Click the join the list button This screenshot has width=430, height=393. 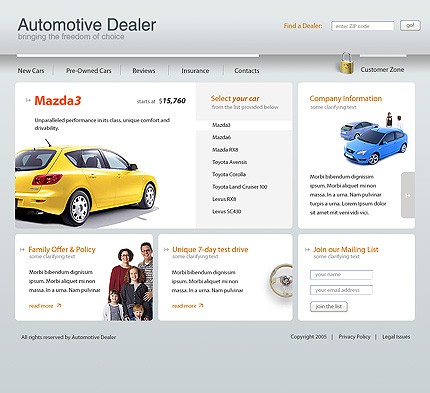(329, 306)
